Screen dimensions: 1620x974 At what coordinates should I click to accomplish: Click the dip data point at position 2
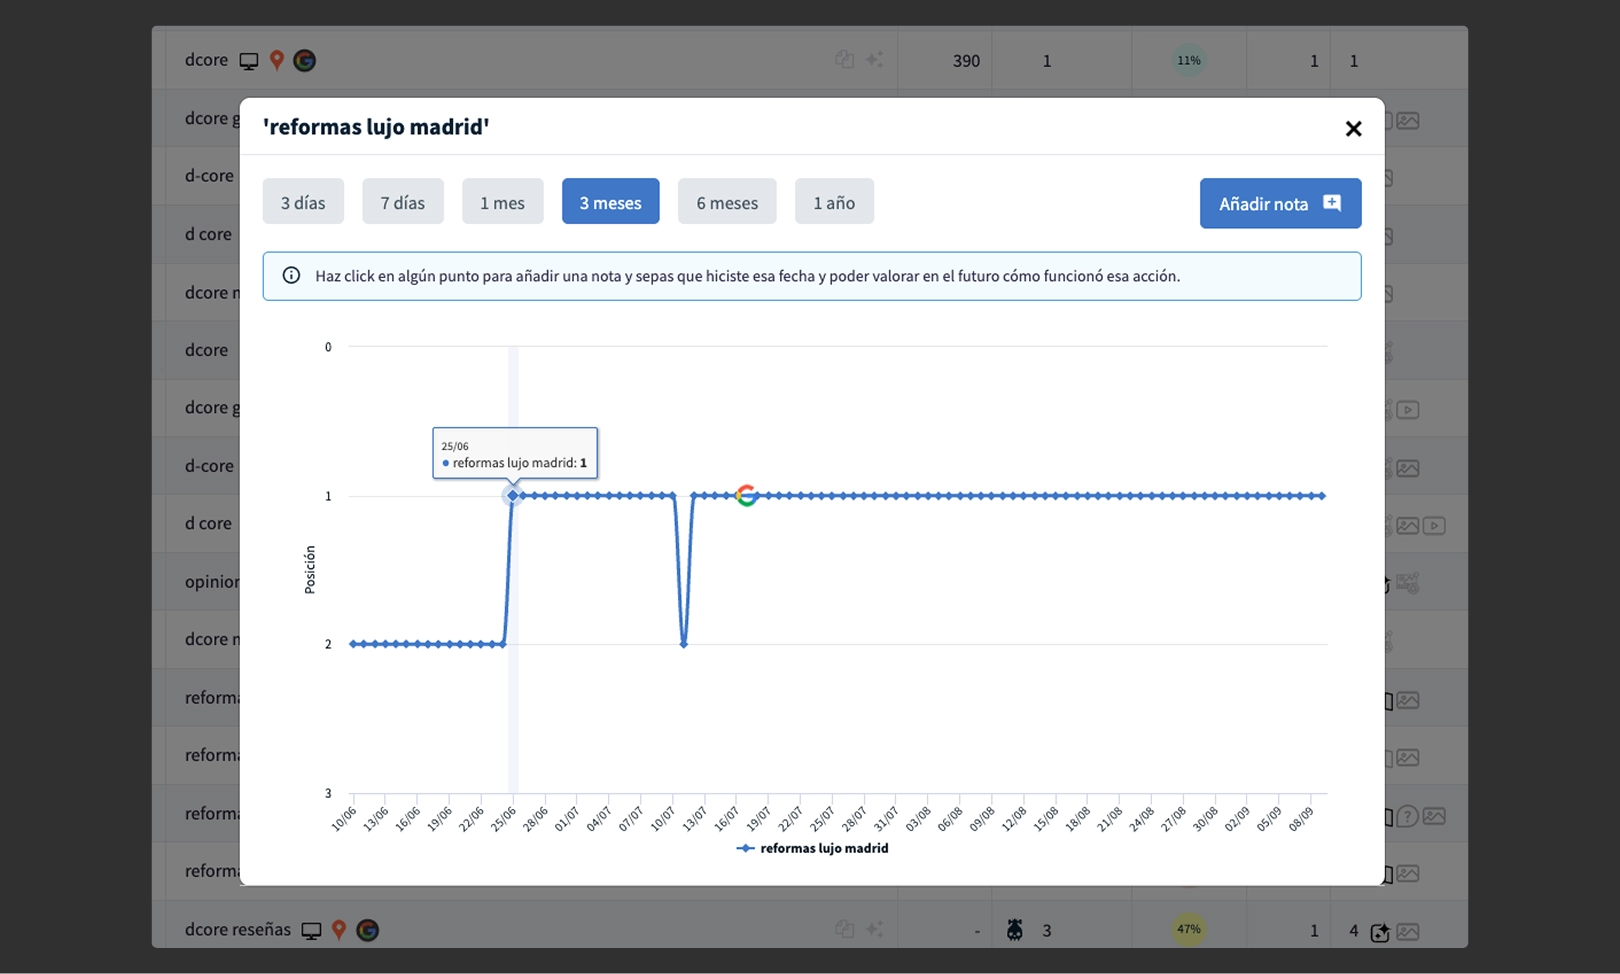(684, 644)
